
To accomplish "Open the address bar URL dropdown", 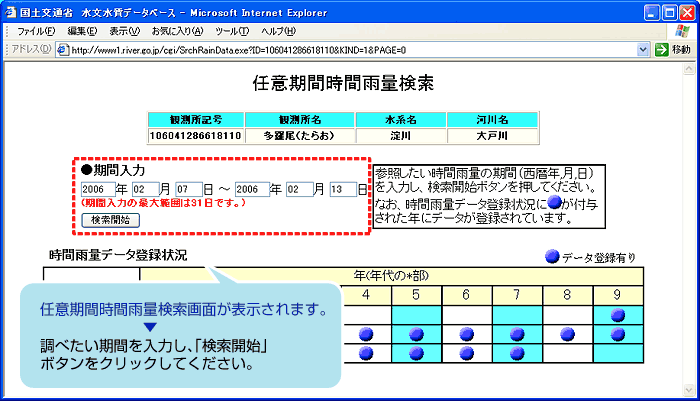I will tap(643, 49).
